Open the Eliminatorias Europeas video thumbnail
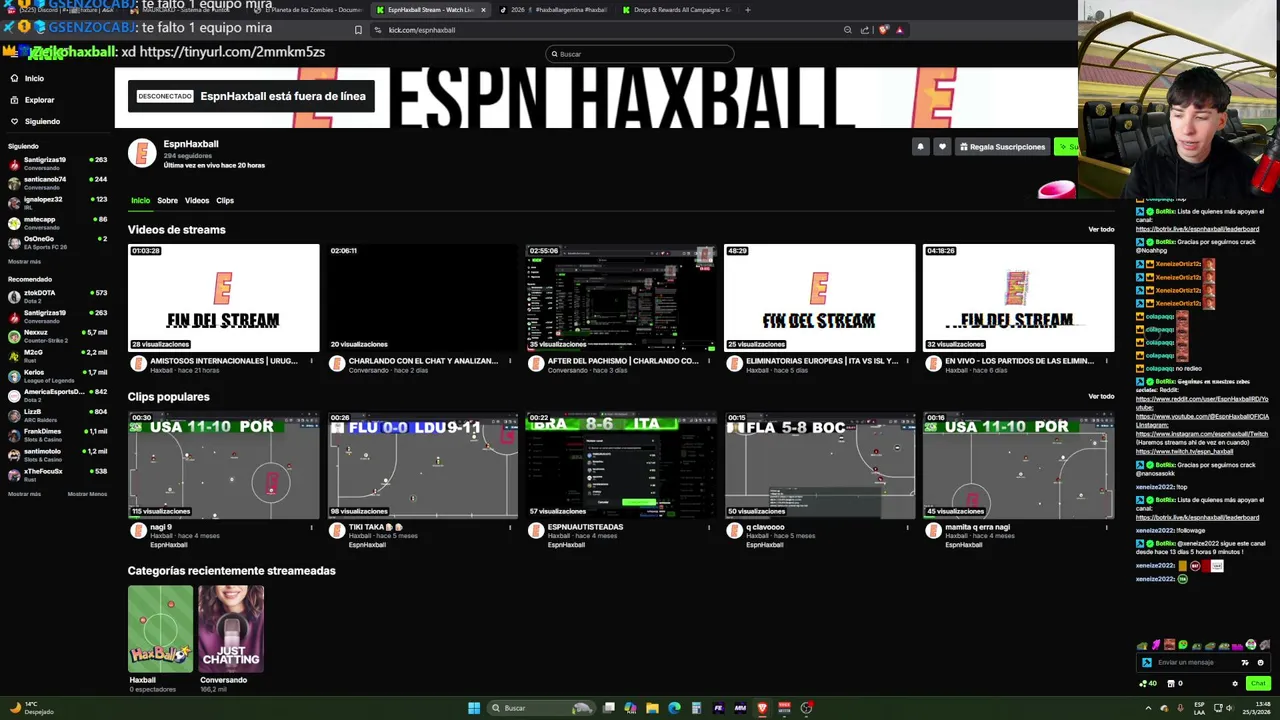The height and width of the screenshot is (720, 1280). point(820,298)
